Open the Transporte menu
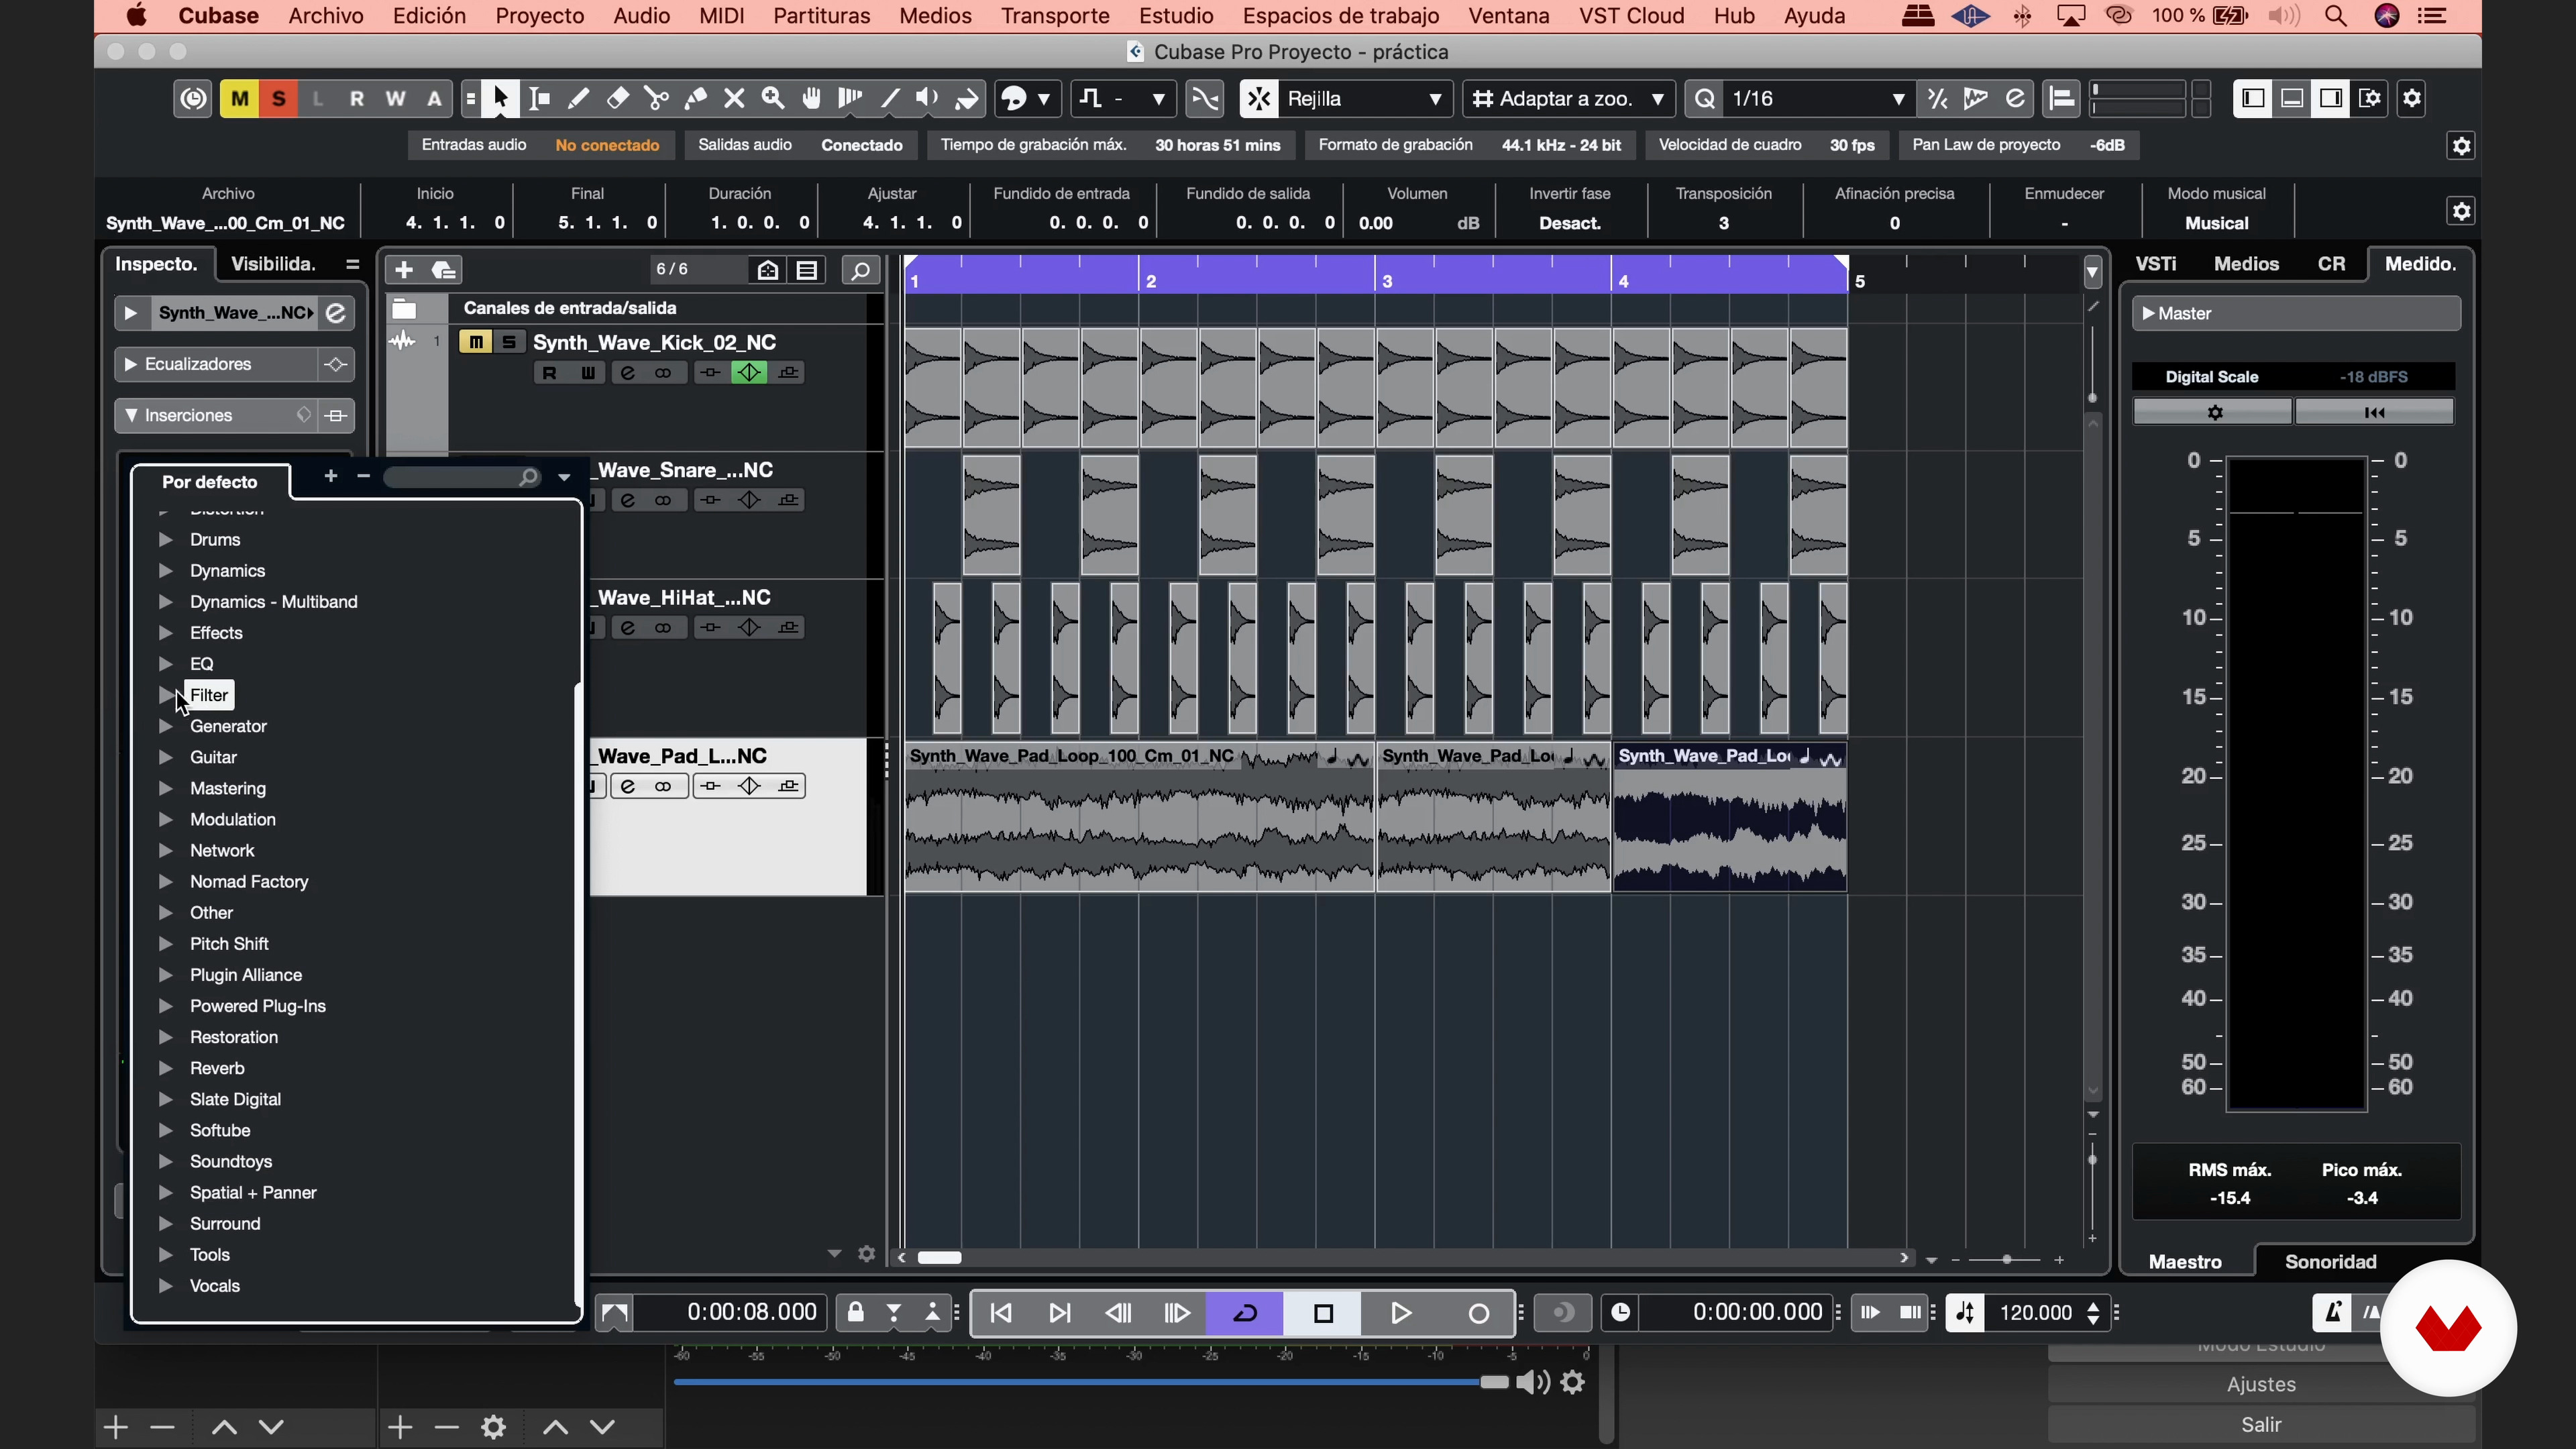This screenshot has width=2576, height=1449. (1055, 16)
